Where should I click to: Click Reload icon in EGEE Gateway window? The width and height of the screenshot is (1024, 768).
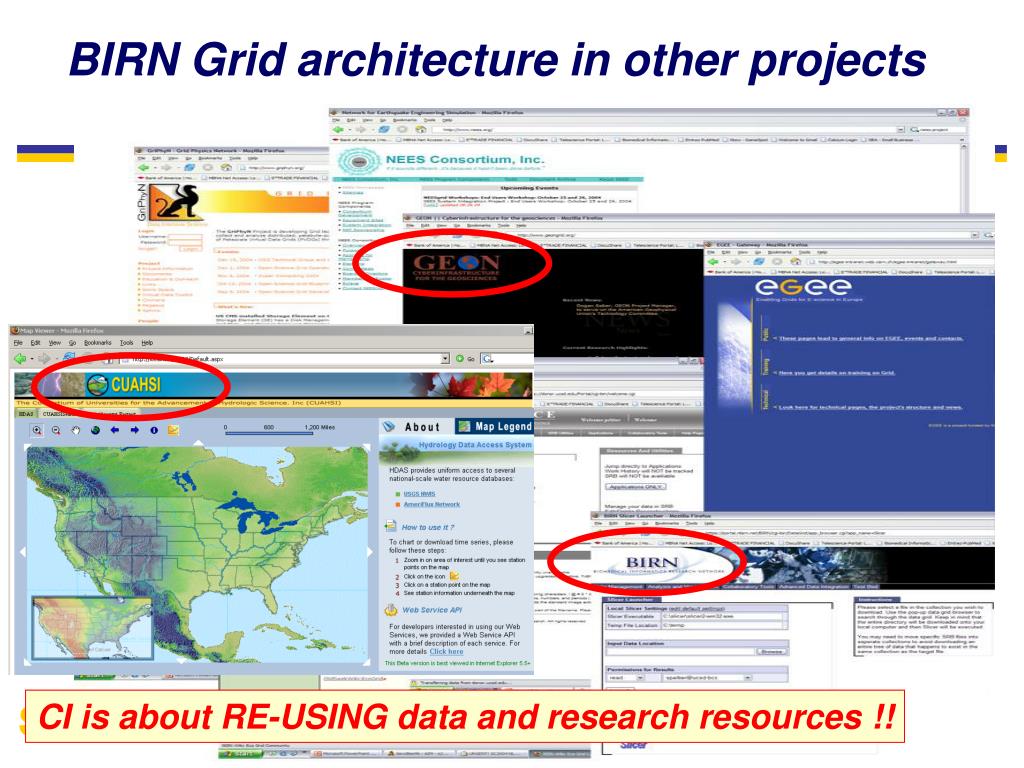point(758,261)
